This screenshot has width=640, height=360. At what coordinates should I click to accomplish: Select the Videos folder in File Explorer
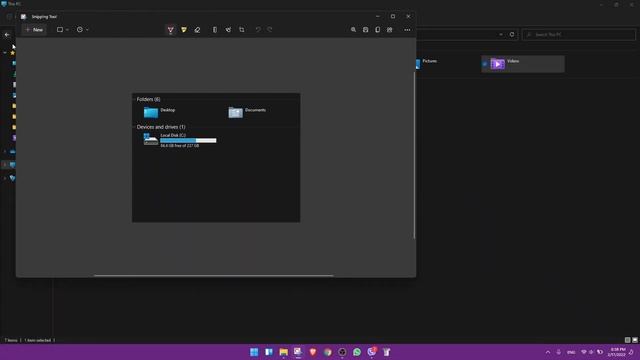(523, 64)
